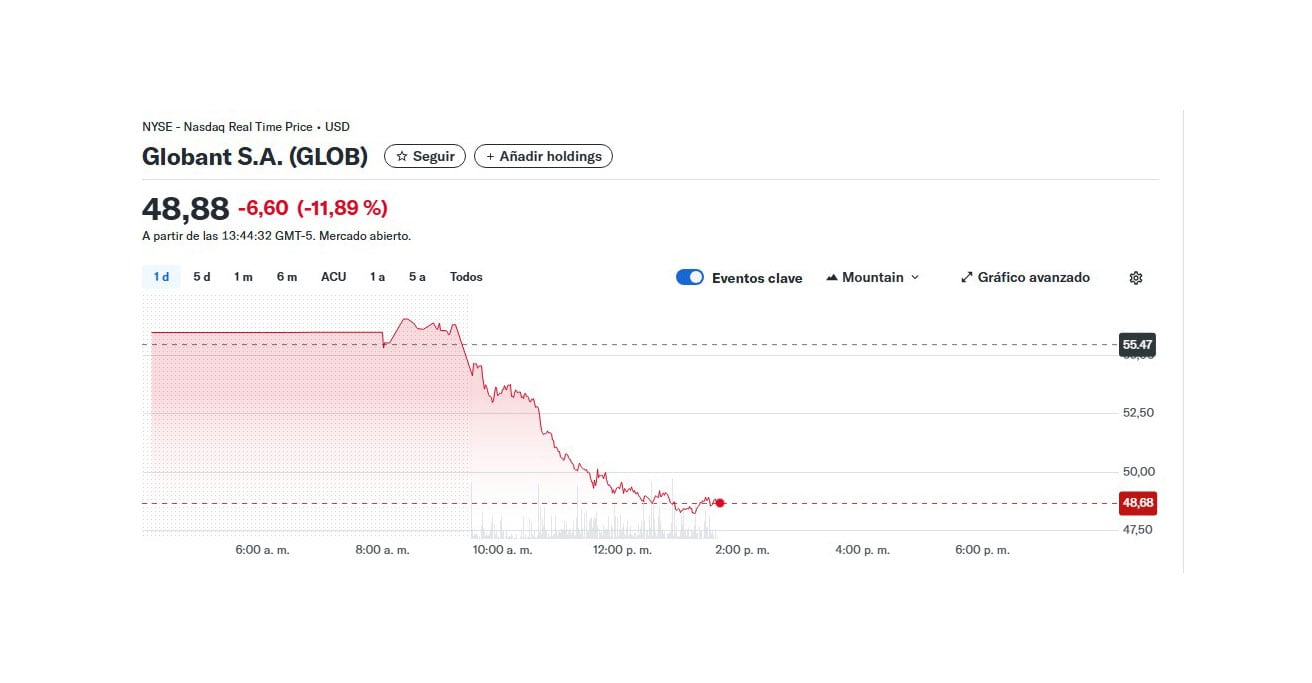Switch to the 1 m tab
1312x683 pixels.
pos(243,276)
